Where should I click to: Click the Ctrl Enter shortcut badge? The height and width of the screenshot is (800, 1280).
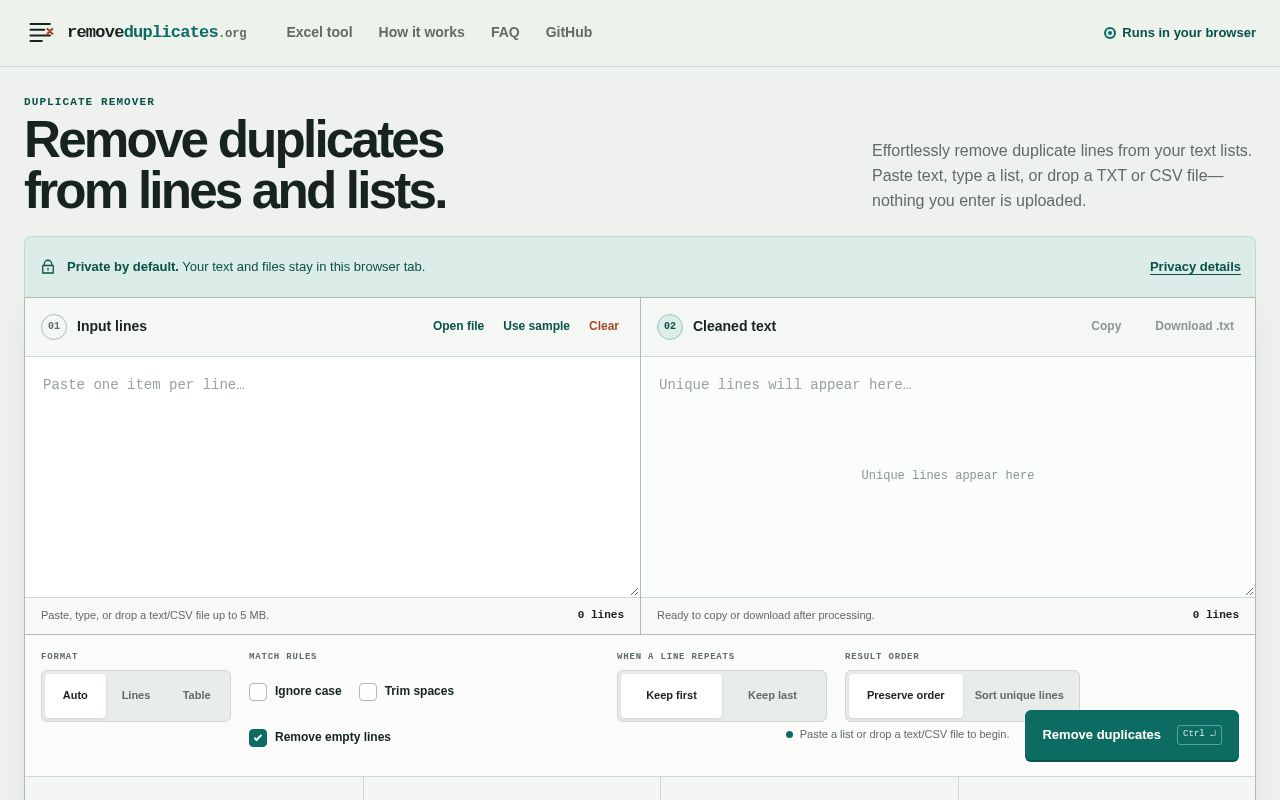click(1199, 735)
